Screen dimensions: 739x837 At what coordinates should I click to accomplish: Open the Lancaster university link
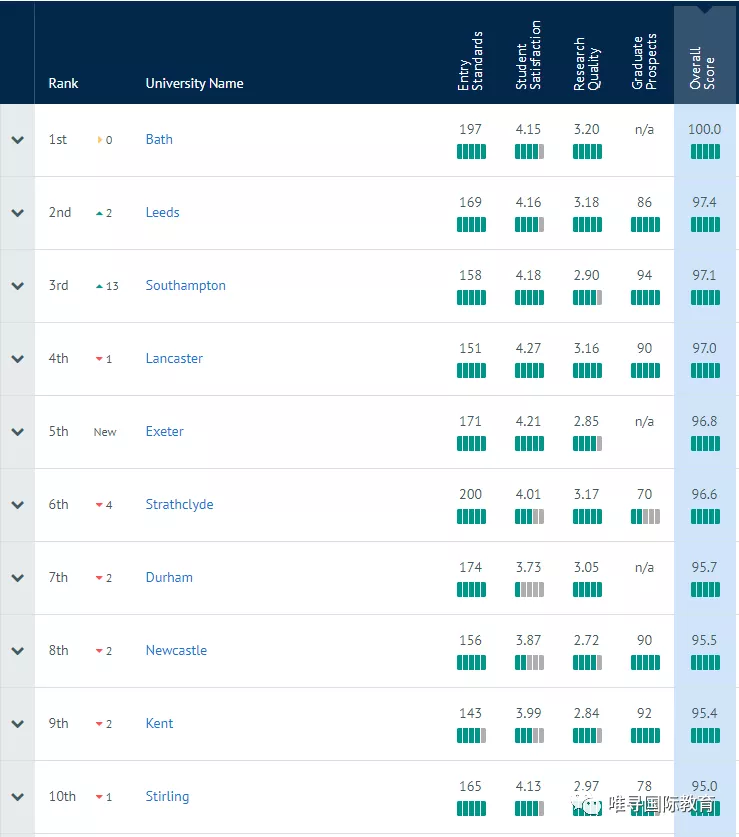[174, 358]
